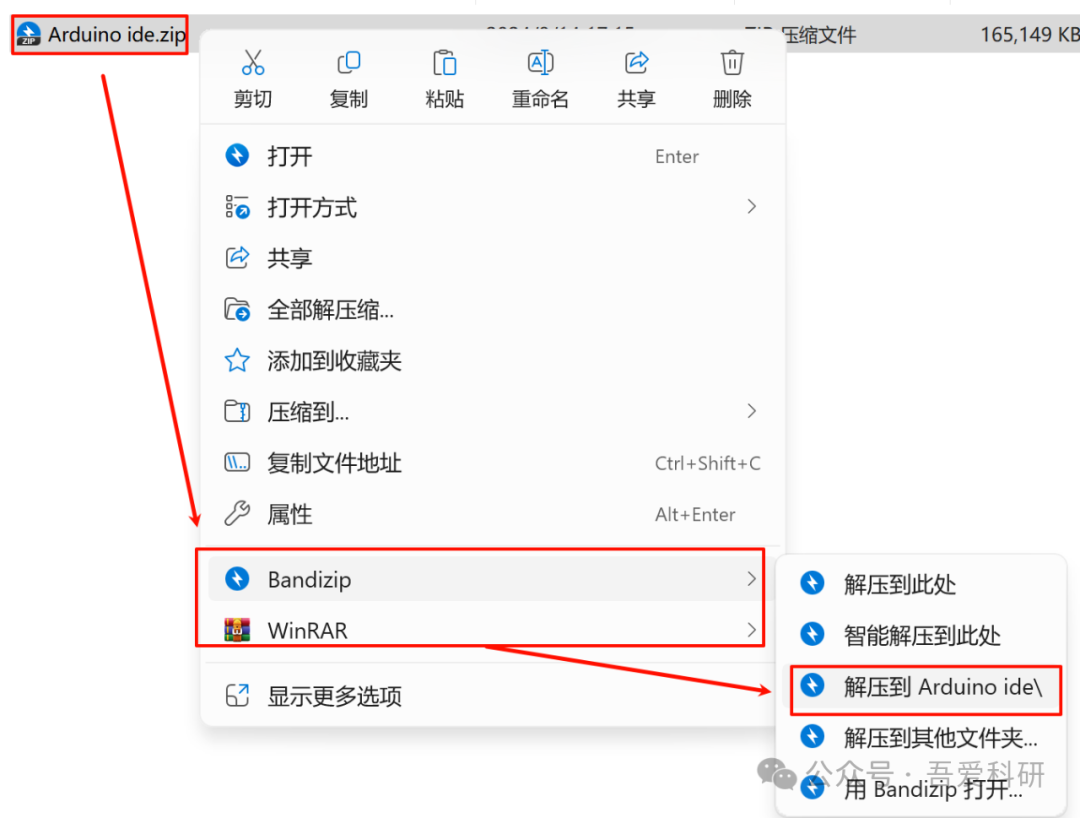Expand the 打开方式 submenu arrow
The height and width of the screenshot is (818, 1080).
(751, 207)
